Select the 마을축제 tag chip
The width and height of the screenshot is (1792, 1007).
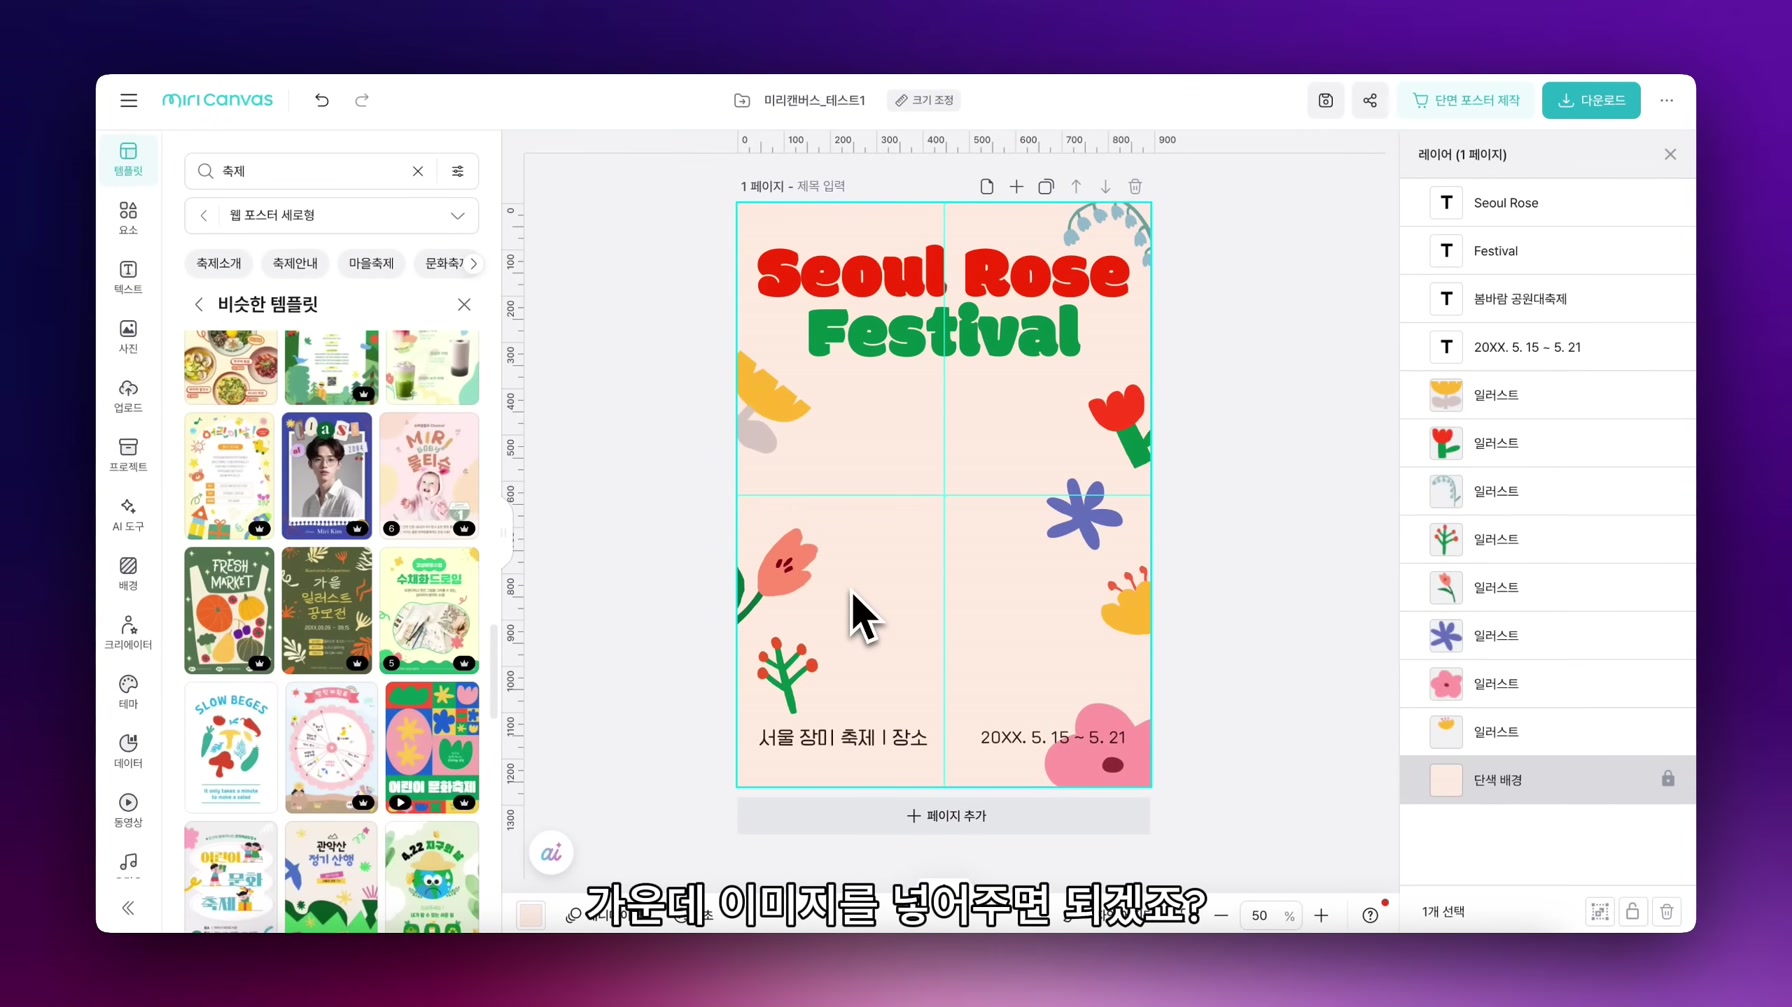[371, 263]
